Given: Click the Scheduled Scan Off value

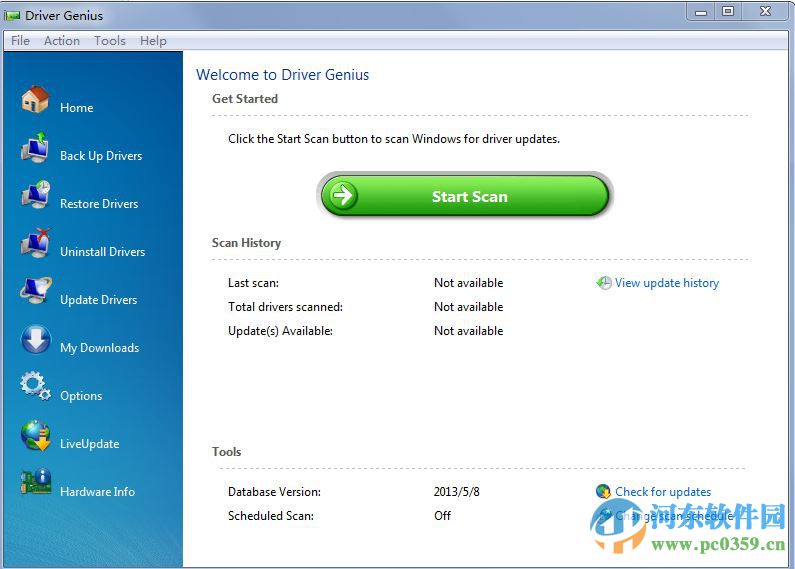Looking at the screenshot, I should (442, 515).
